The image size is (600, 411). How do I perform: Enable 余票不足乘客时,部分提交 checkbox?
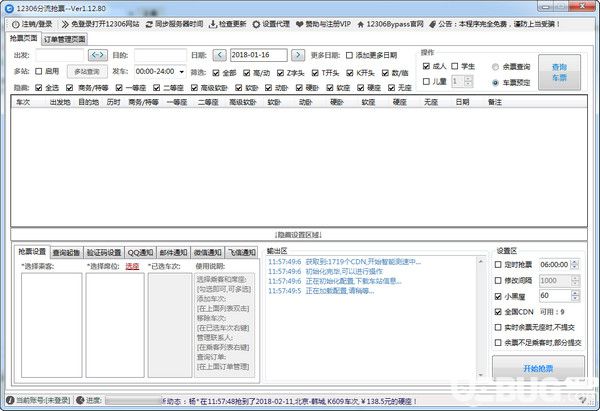click(498, 342)
